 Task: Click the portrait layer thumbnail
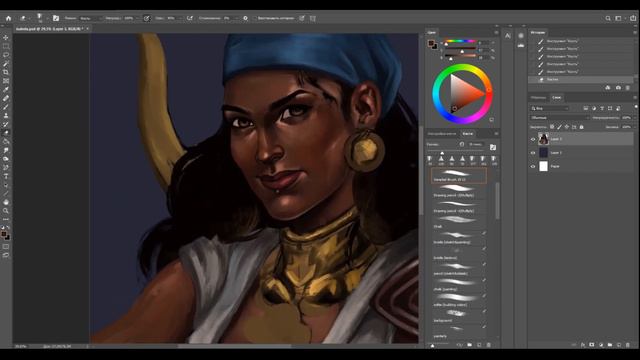[543, 139]
